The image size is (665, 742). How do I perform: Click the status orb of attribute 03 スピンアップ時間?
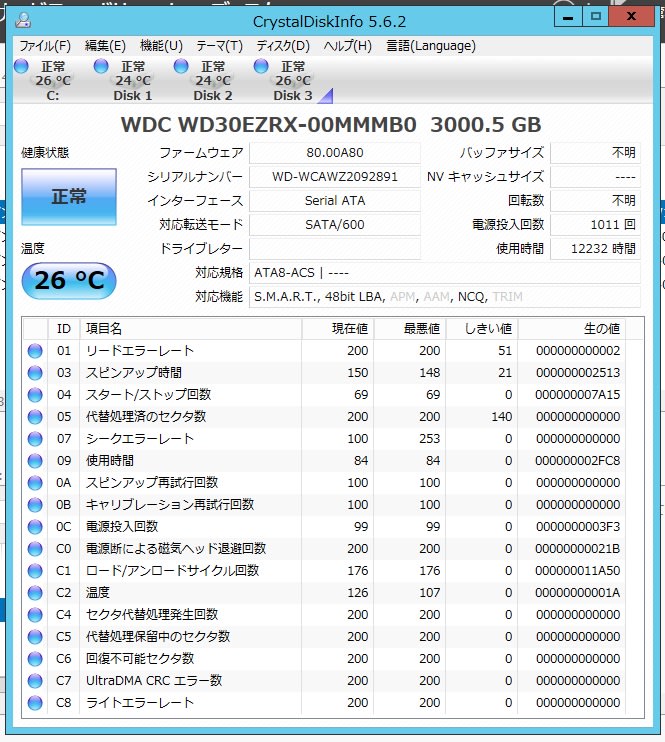pyautogui.click(x=35, y=373)
